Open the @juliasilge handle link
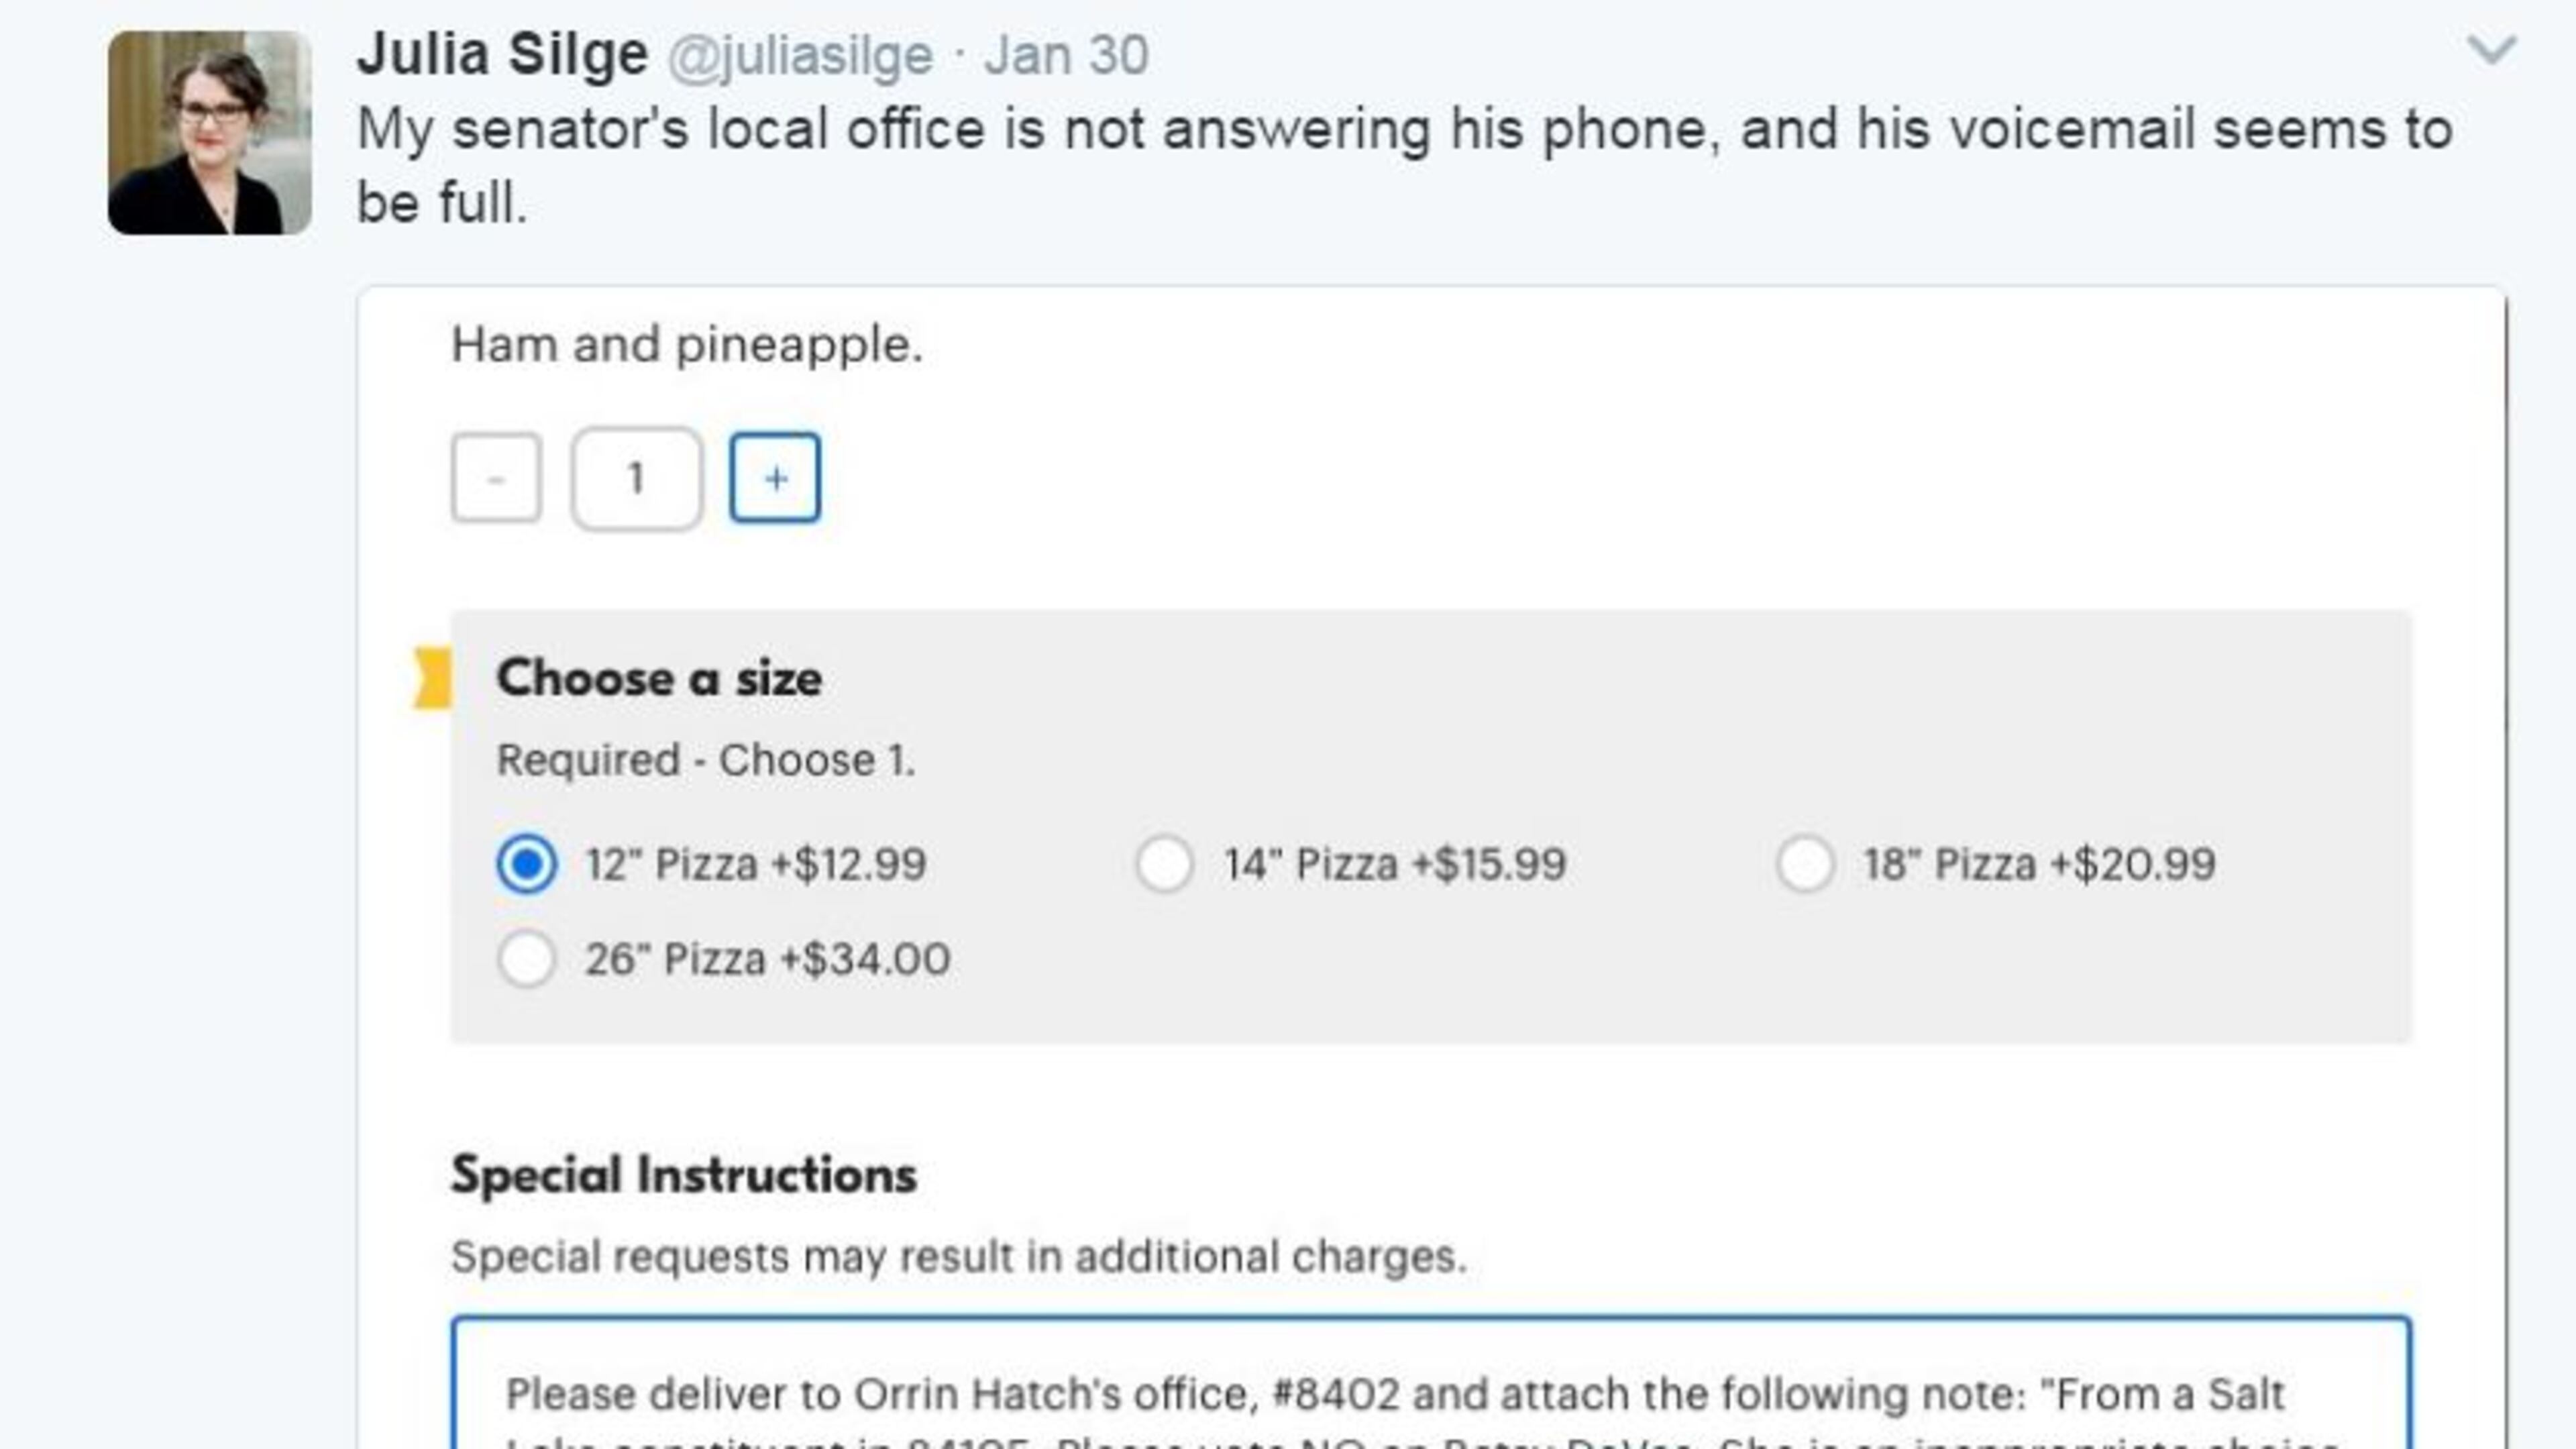 [800, 55]
